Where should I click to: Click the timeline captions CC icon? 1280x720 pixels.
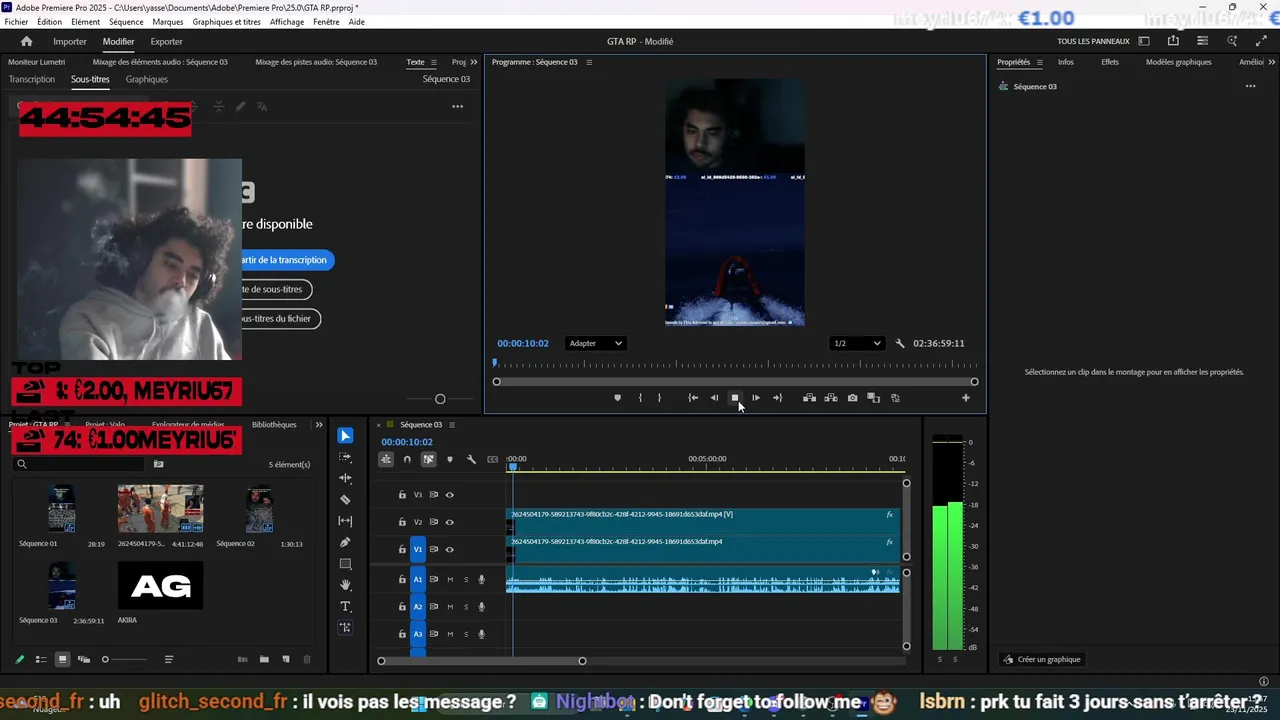pos(492,460)
